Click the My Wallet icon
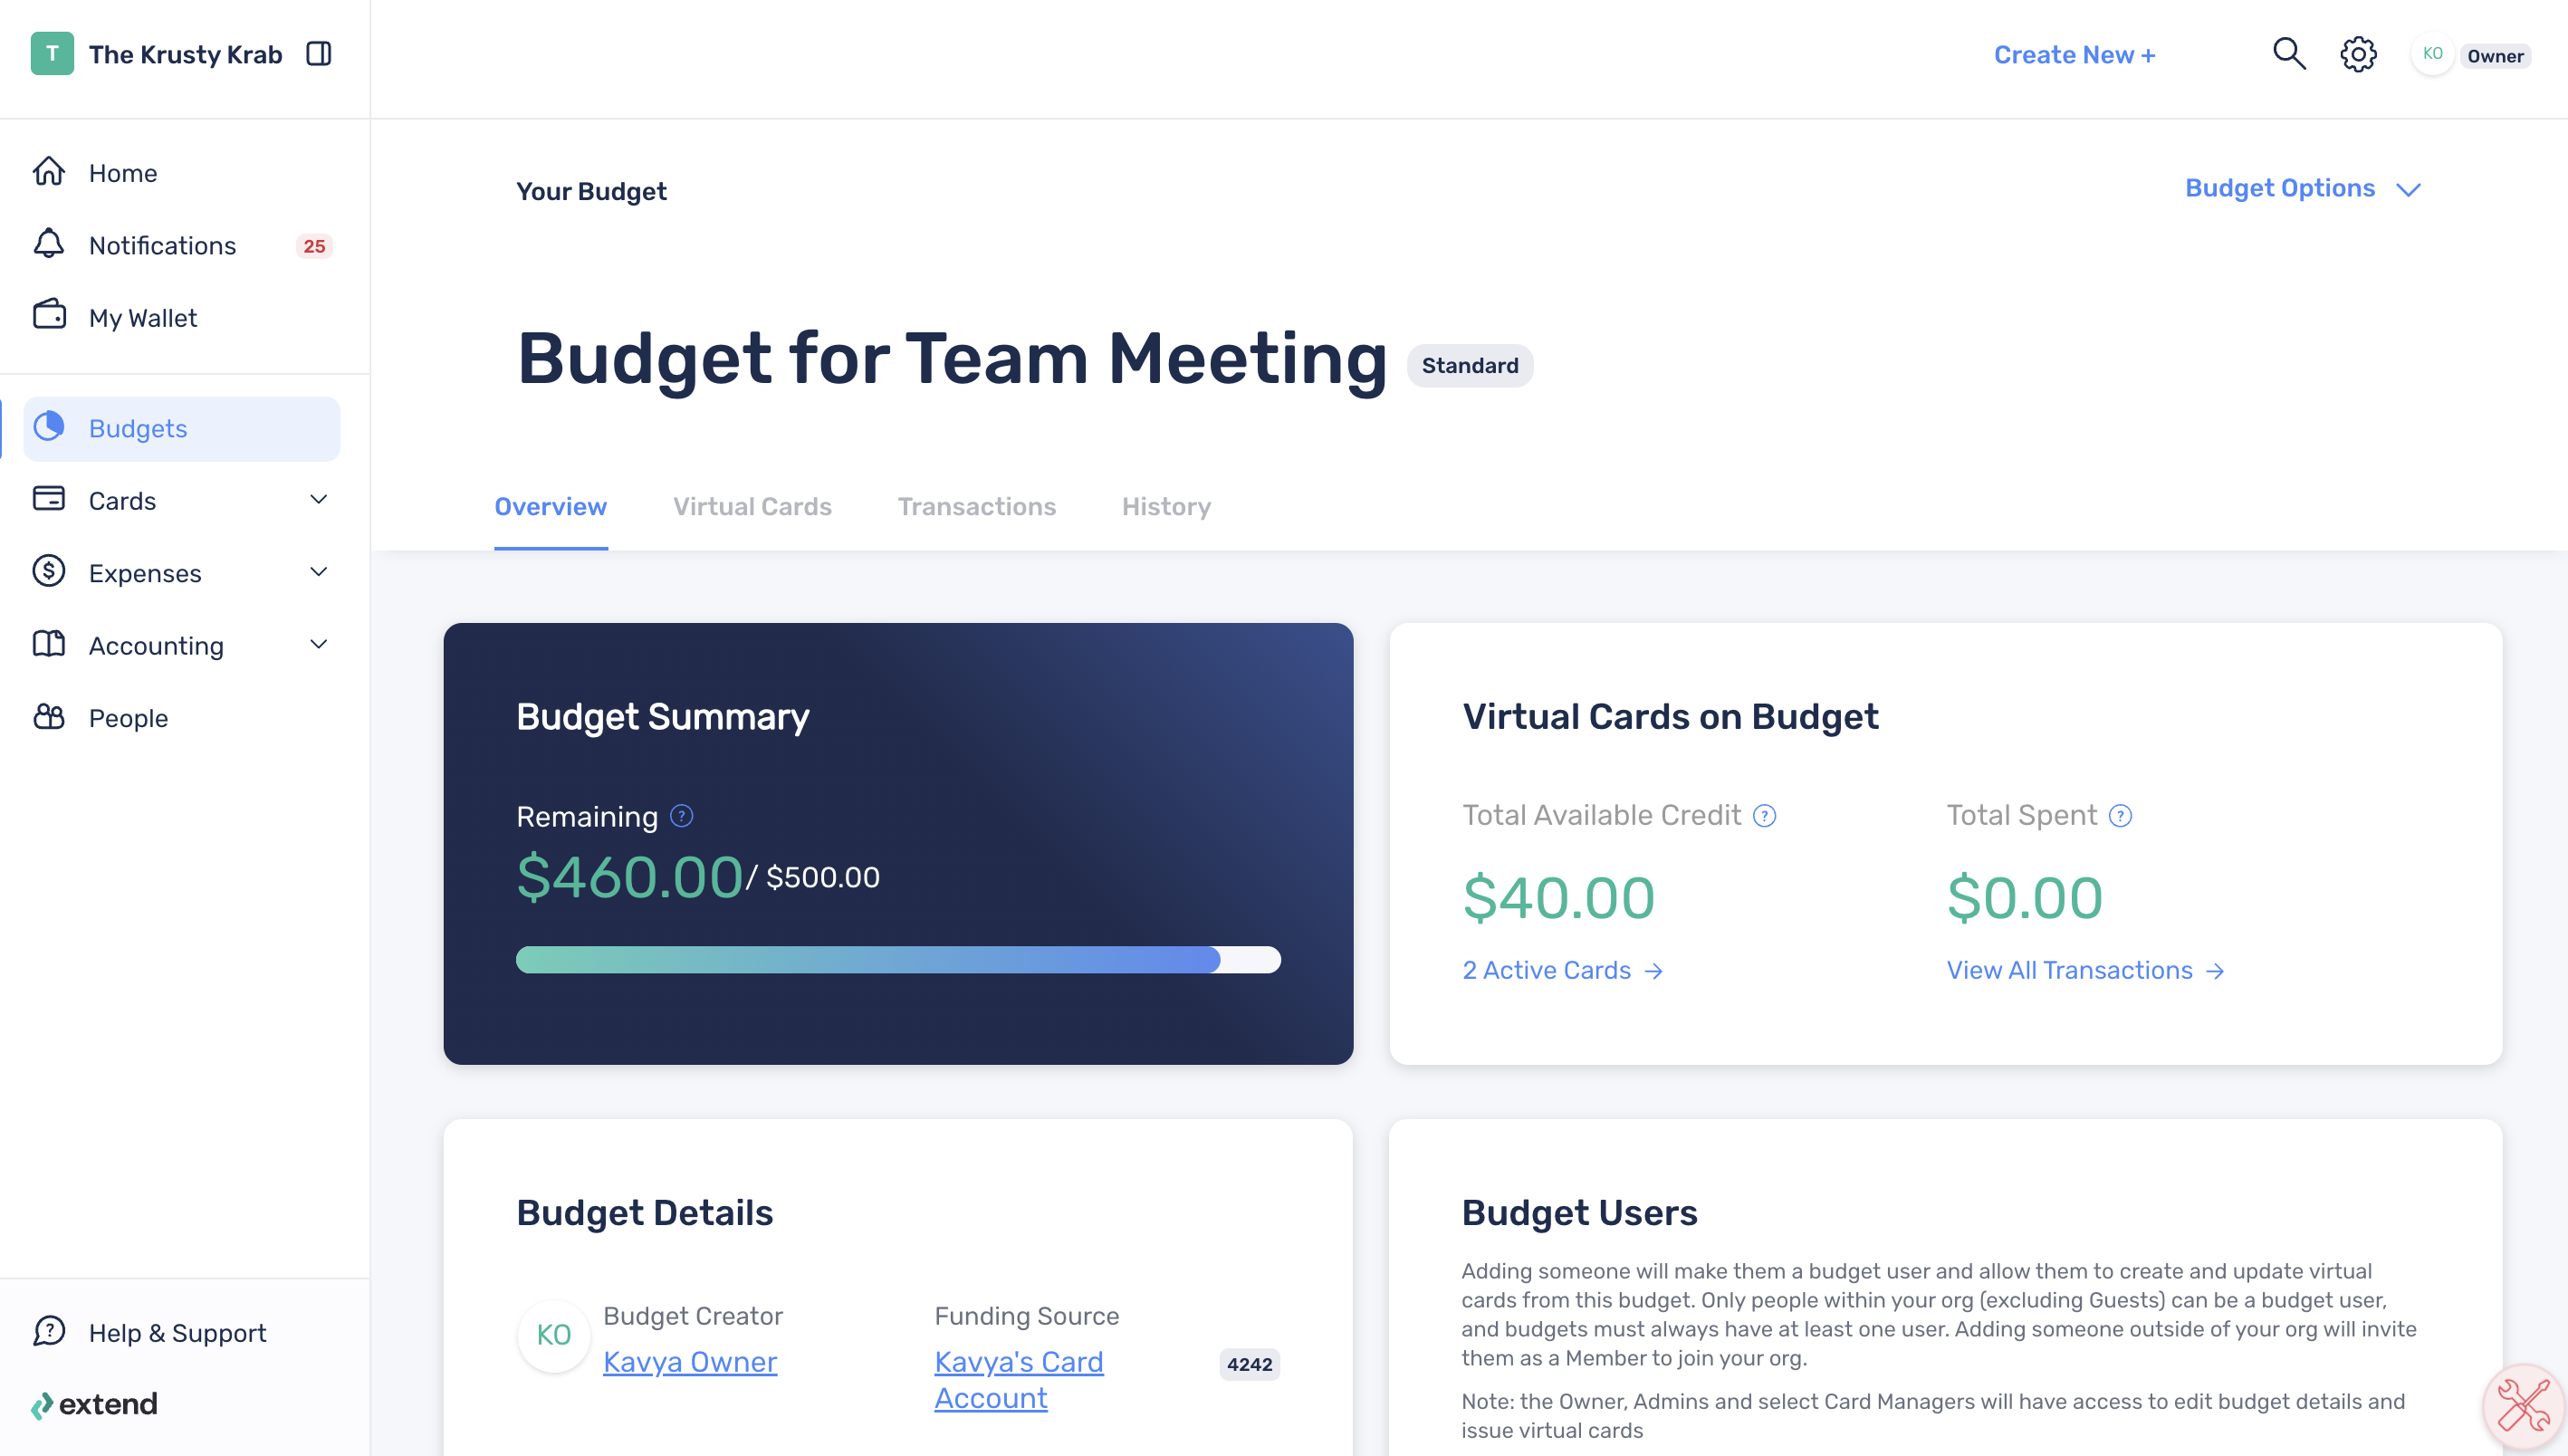The width and height of the screenshot is (2568, 1456). point(49,316)
